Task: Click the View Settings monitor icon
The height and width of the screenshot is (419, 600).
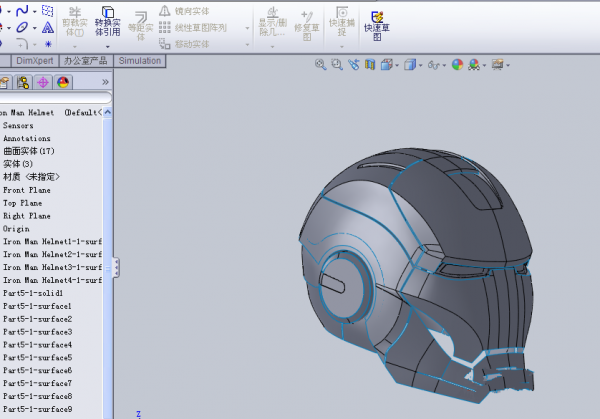Action: (x=497, y=65)
